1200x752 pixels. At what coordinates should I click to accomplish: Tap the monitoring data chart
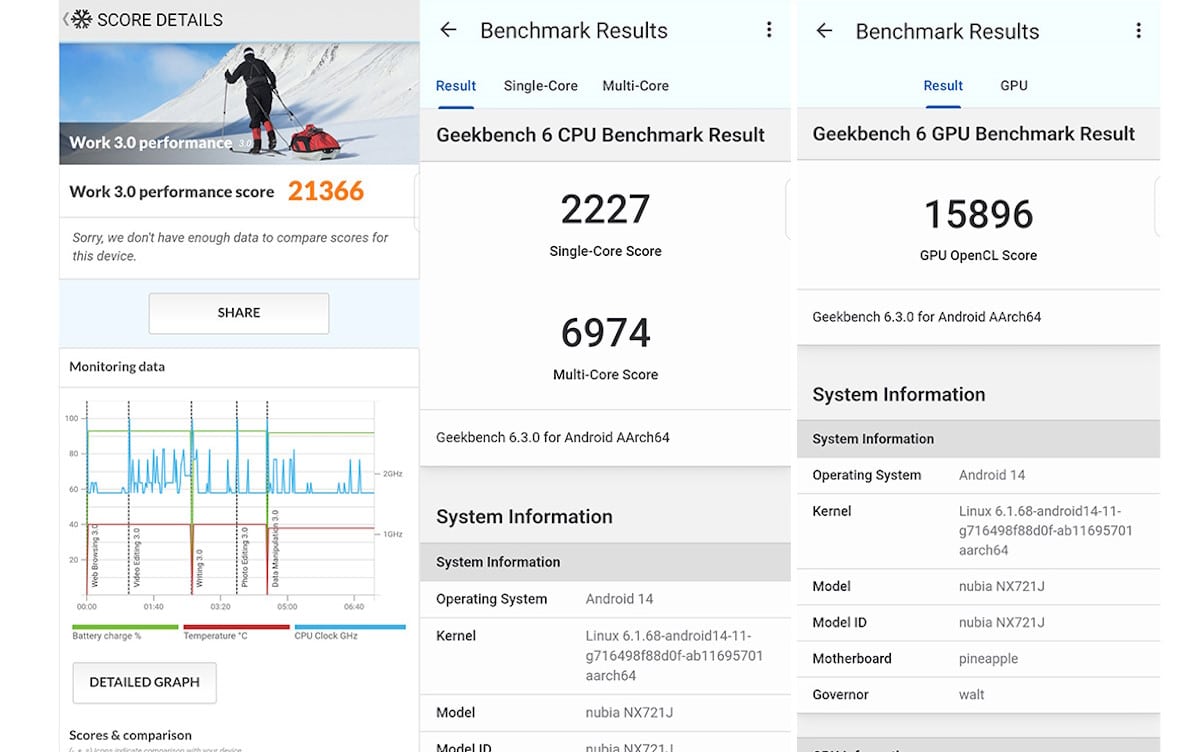click(x=233, y=507)
